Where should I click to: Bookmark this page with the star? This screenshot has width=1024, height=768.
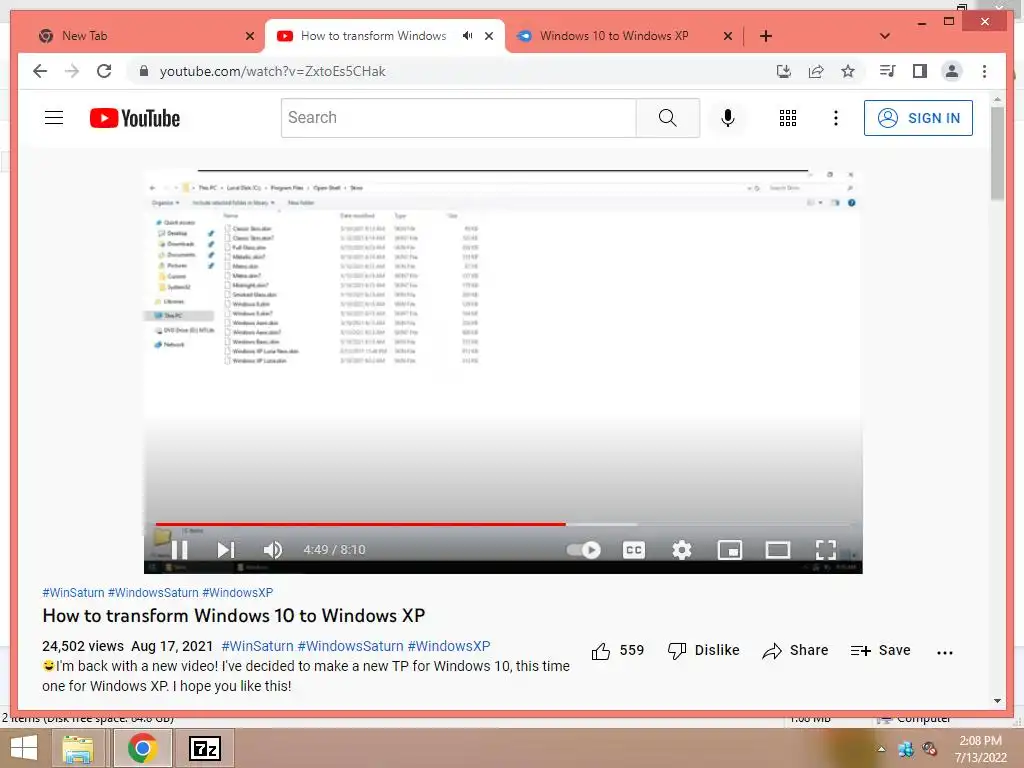848,71
